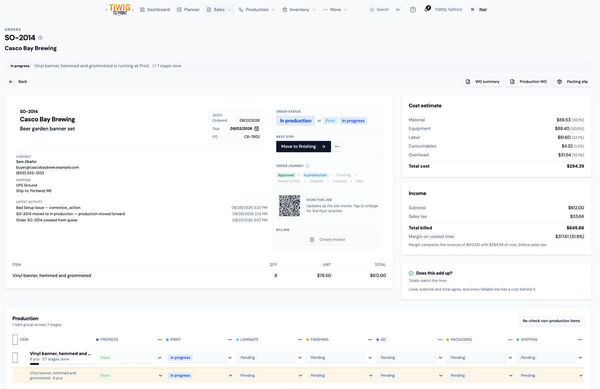Click the Vinyl banner line item row

coord(199,275)
